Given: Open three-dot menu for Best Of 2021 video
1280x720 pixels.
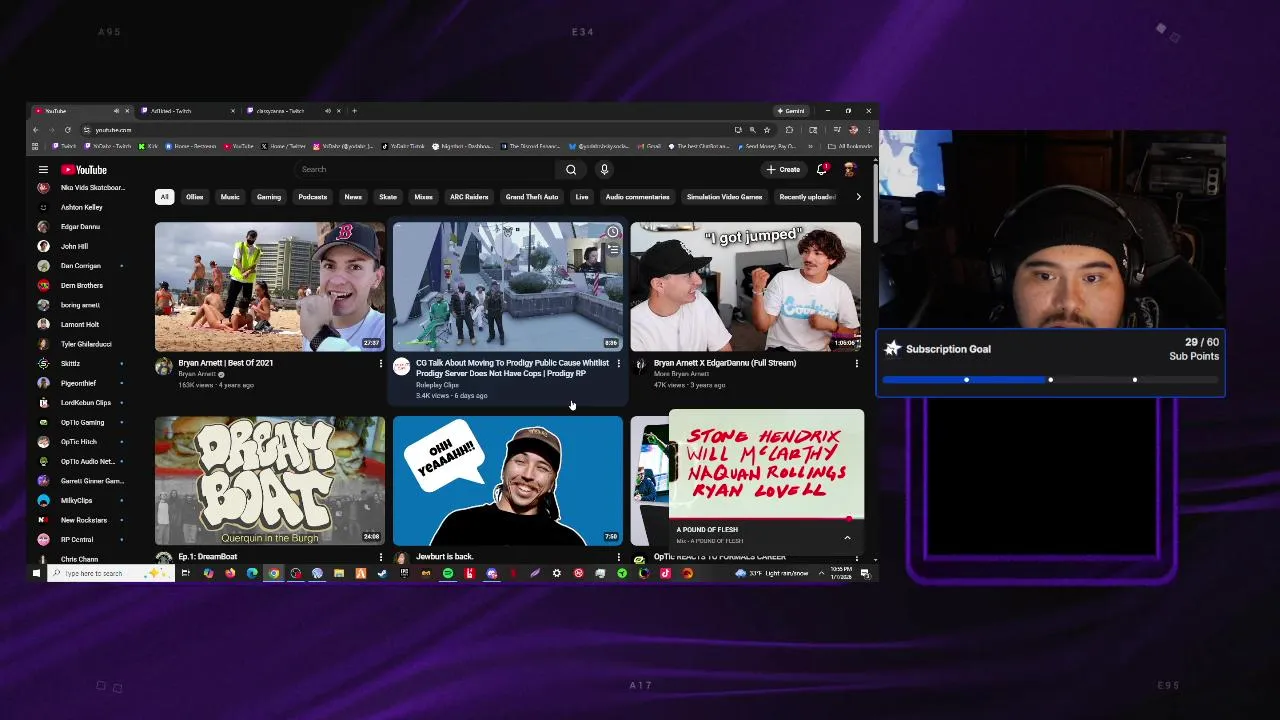Looking at the screenshot, I should [380, 364].
